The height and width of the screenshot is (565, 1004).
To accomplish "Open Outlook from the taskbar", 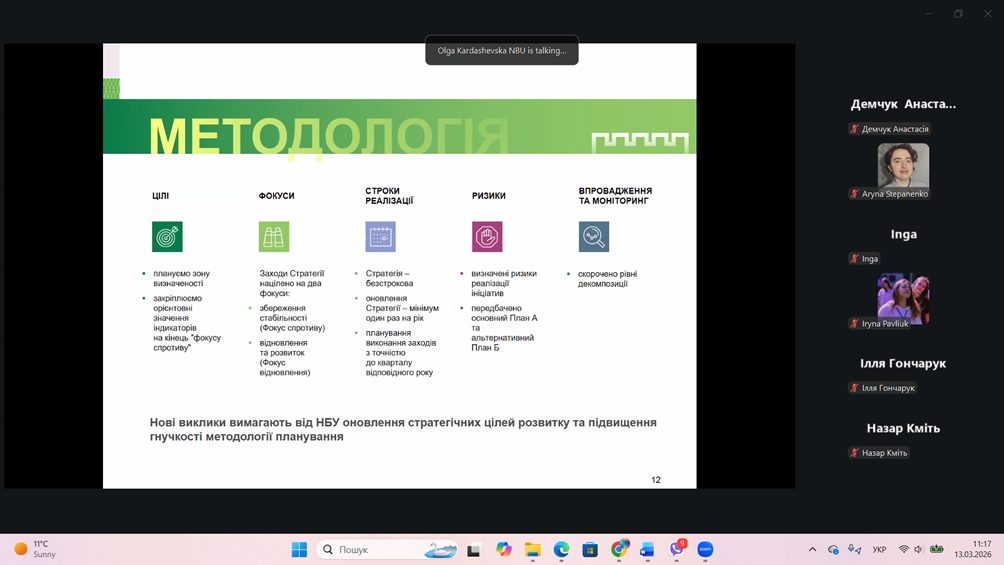I will click(647, 549).
